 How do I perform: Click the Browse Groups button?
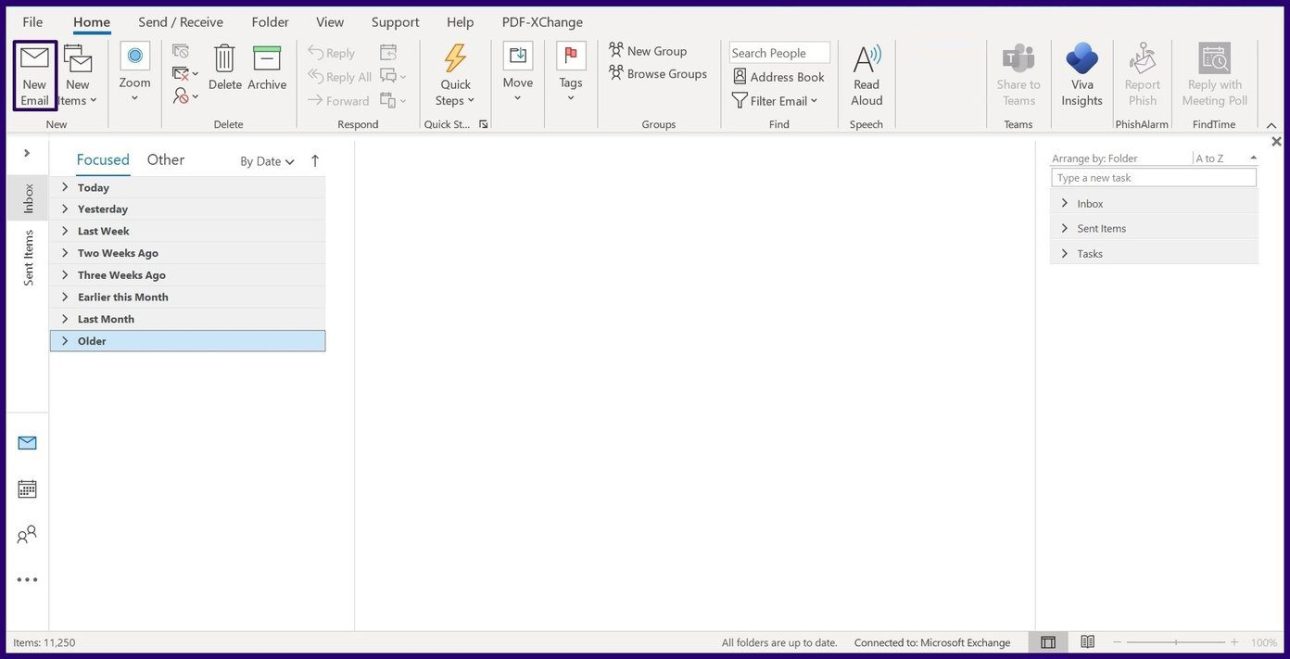[x=658, y=74]
